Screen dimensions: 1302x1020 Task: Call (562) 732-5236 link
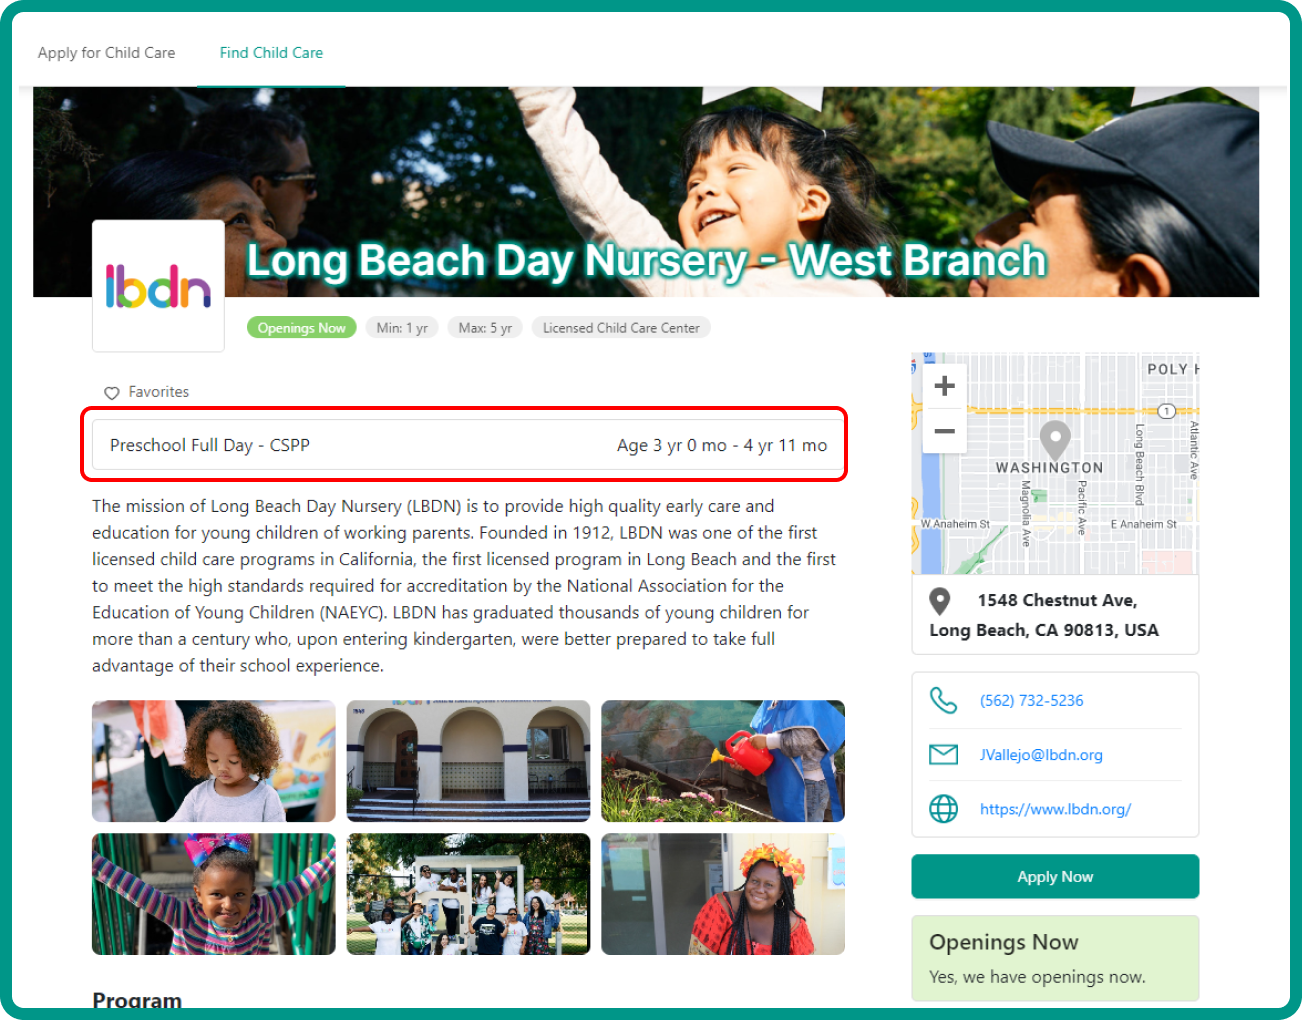tap(1031, 700)
